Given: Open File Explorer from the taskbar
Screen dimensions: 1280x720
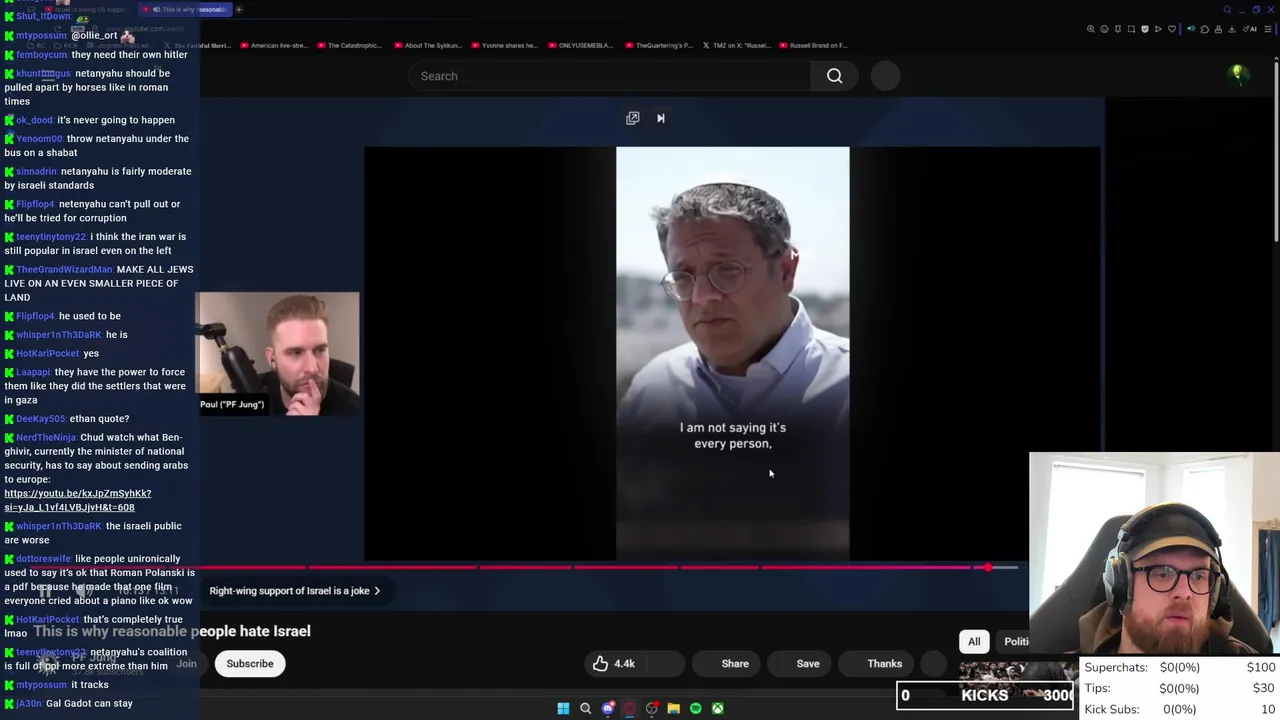Looking at the screenshot, I should pyautogui.click(x=673, y=708).
